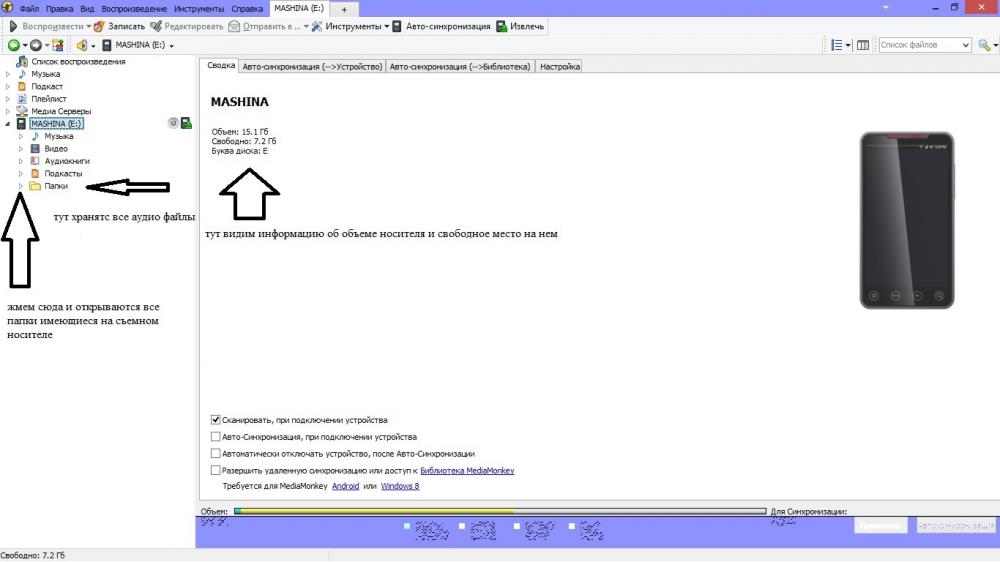The width and height of the screenshot is (1000, 562).
Task: Click the green back navigation button
Action: click(x=13, y=45)
